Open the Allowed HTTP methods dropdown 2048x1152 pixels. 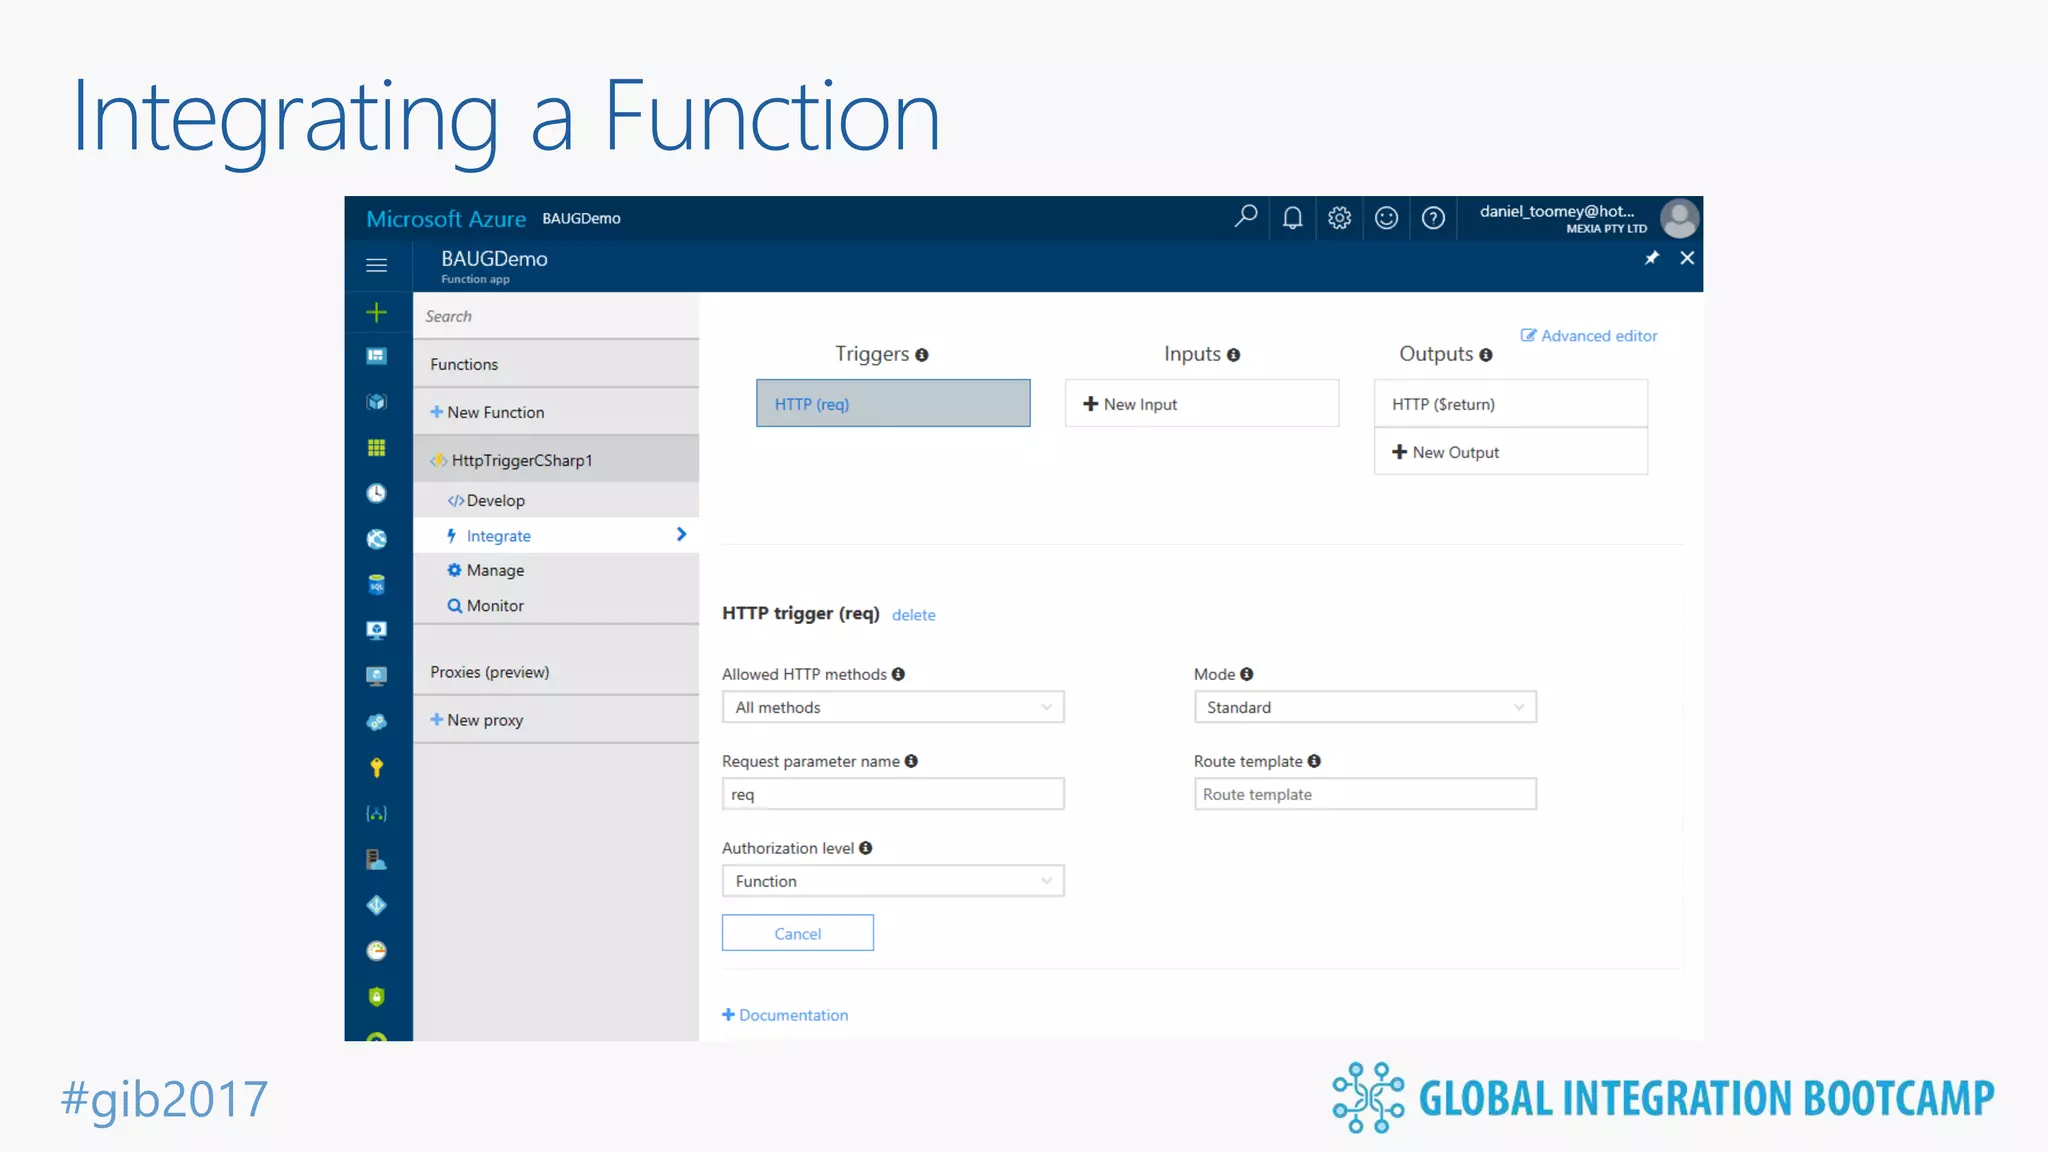pyautogui.click(x=892, y=707)
